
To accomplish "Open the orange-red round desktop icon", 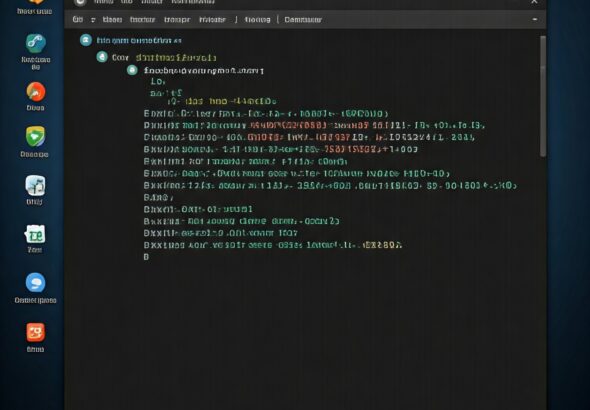I will (36, 92).
